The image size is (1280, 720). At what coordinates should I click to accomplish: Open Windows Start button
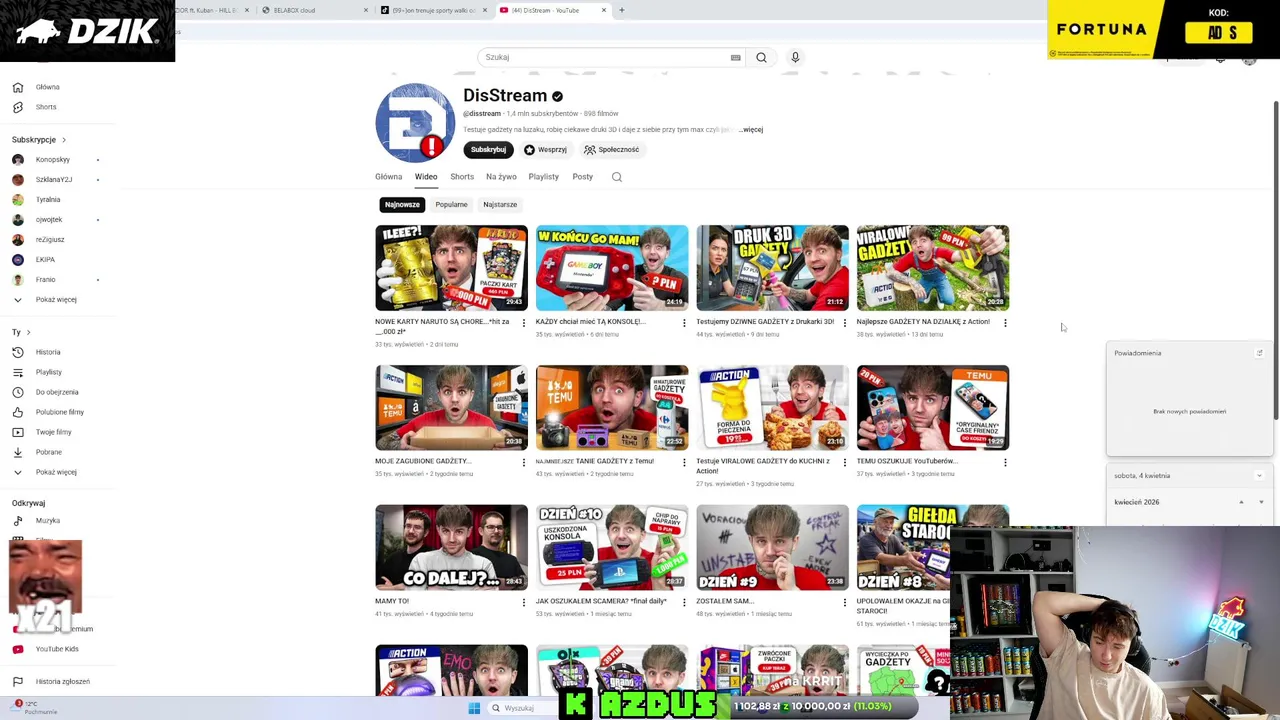pos(474,708)
